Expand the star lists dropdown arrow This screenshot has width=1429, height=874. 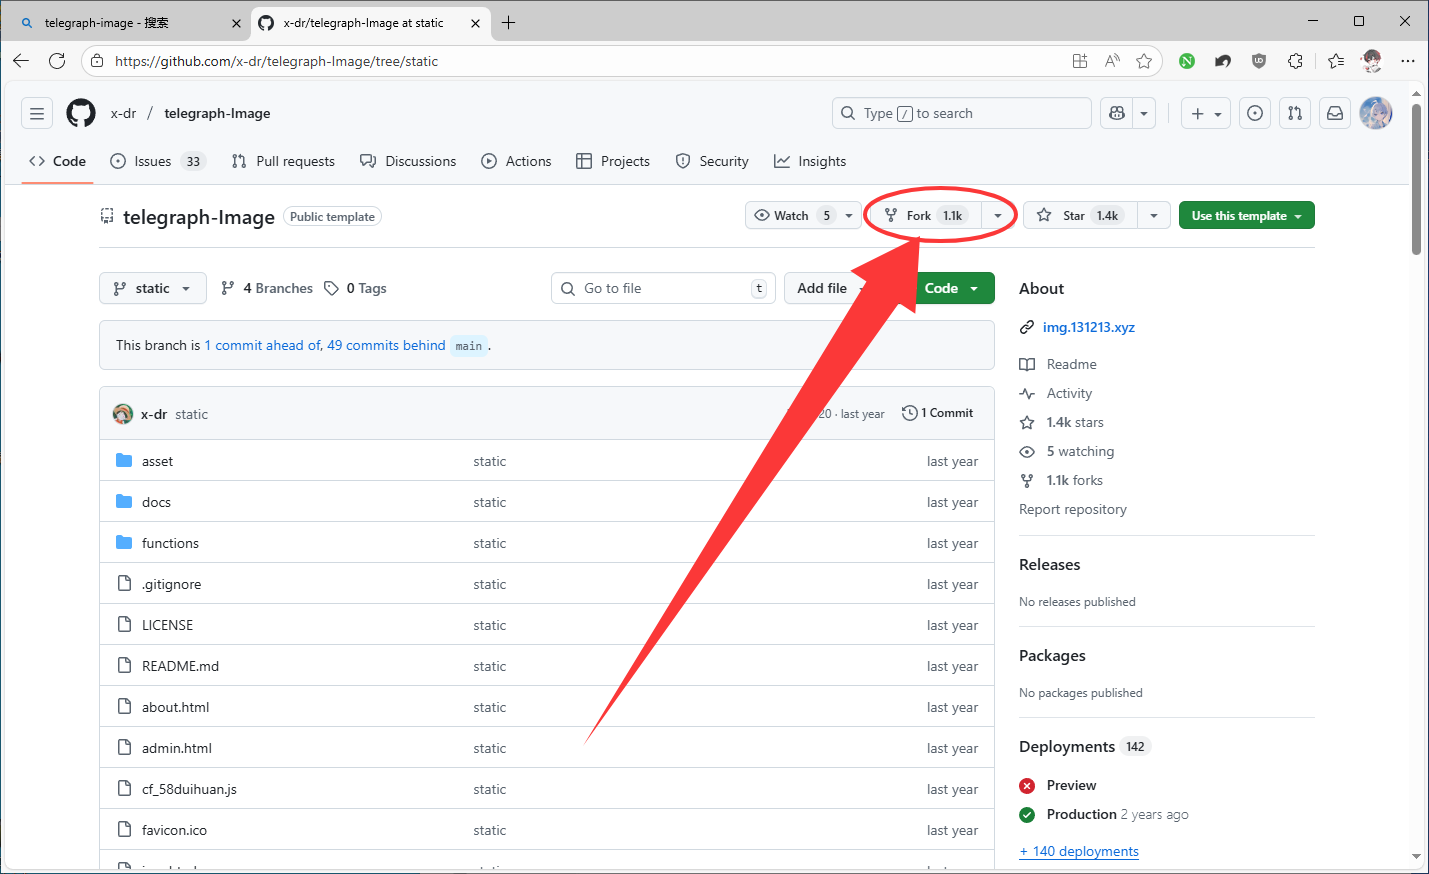(x=1154, y=216)
